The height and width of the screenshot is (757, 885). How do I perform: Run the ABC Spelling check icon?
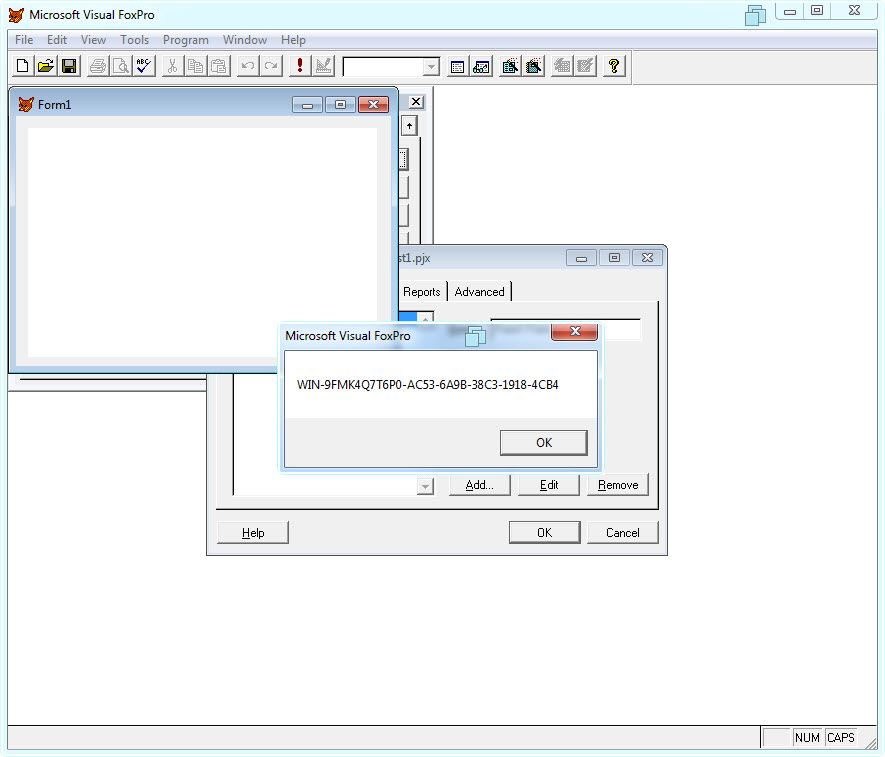(144, 66)
